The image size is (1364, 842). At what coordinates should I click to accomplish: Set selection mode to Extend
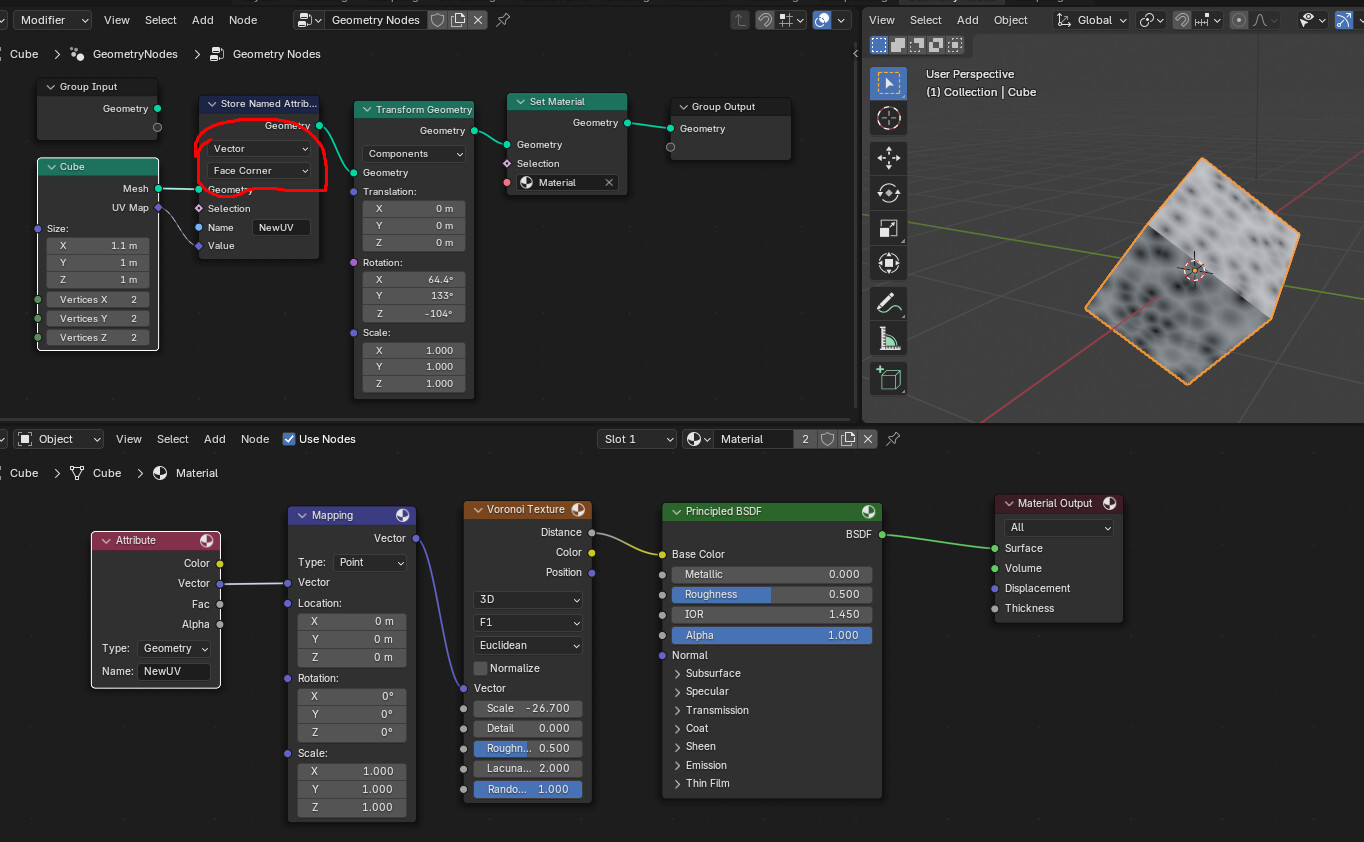pyautogui.click(x=898, y=44)
